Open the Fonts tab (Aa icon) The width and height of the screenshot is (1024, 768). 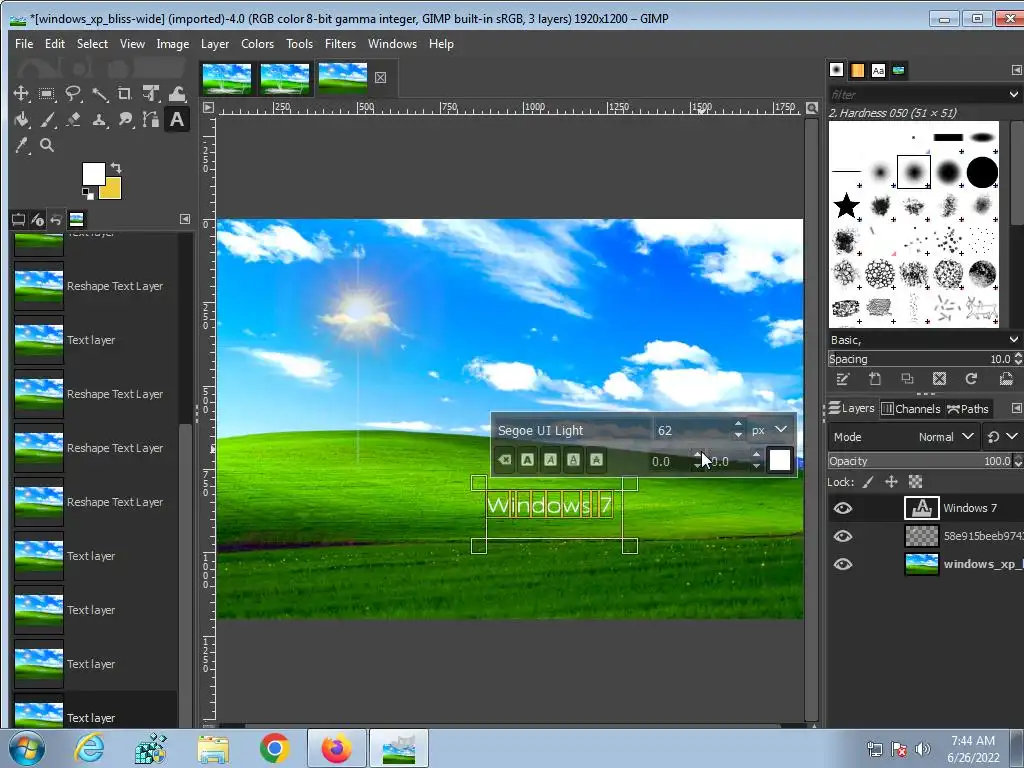878,70
